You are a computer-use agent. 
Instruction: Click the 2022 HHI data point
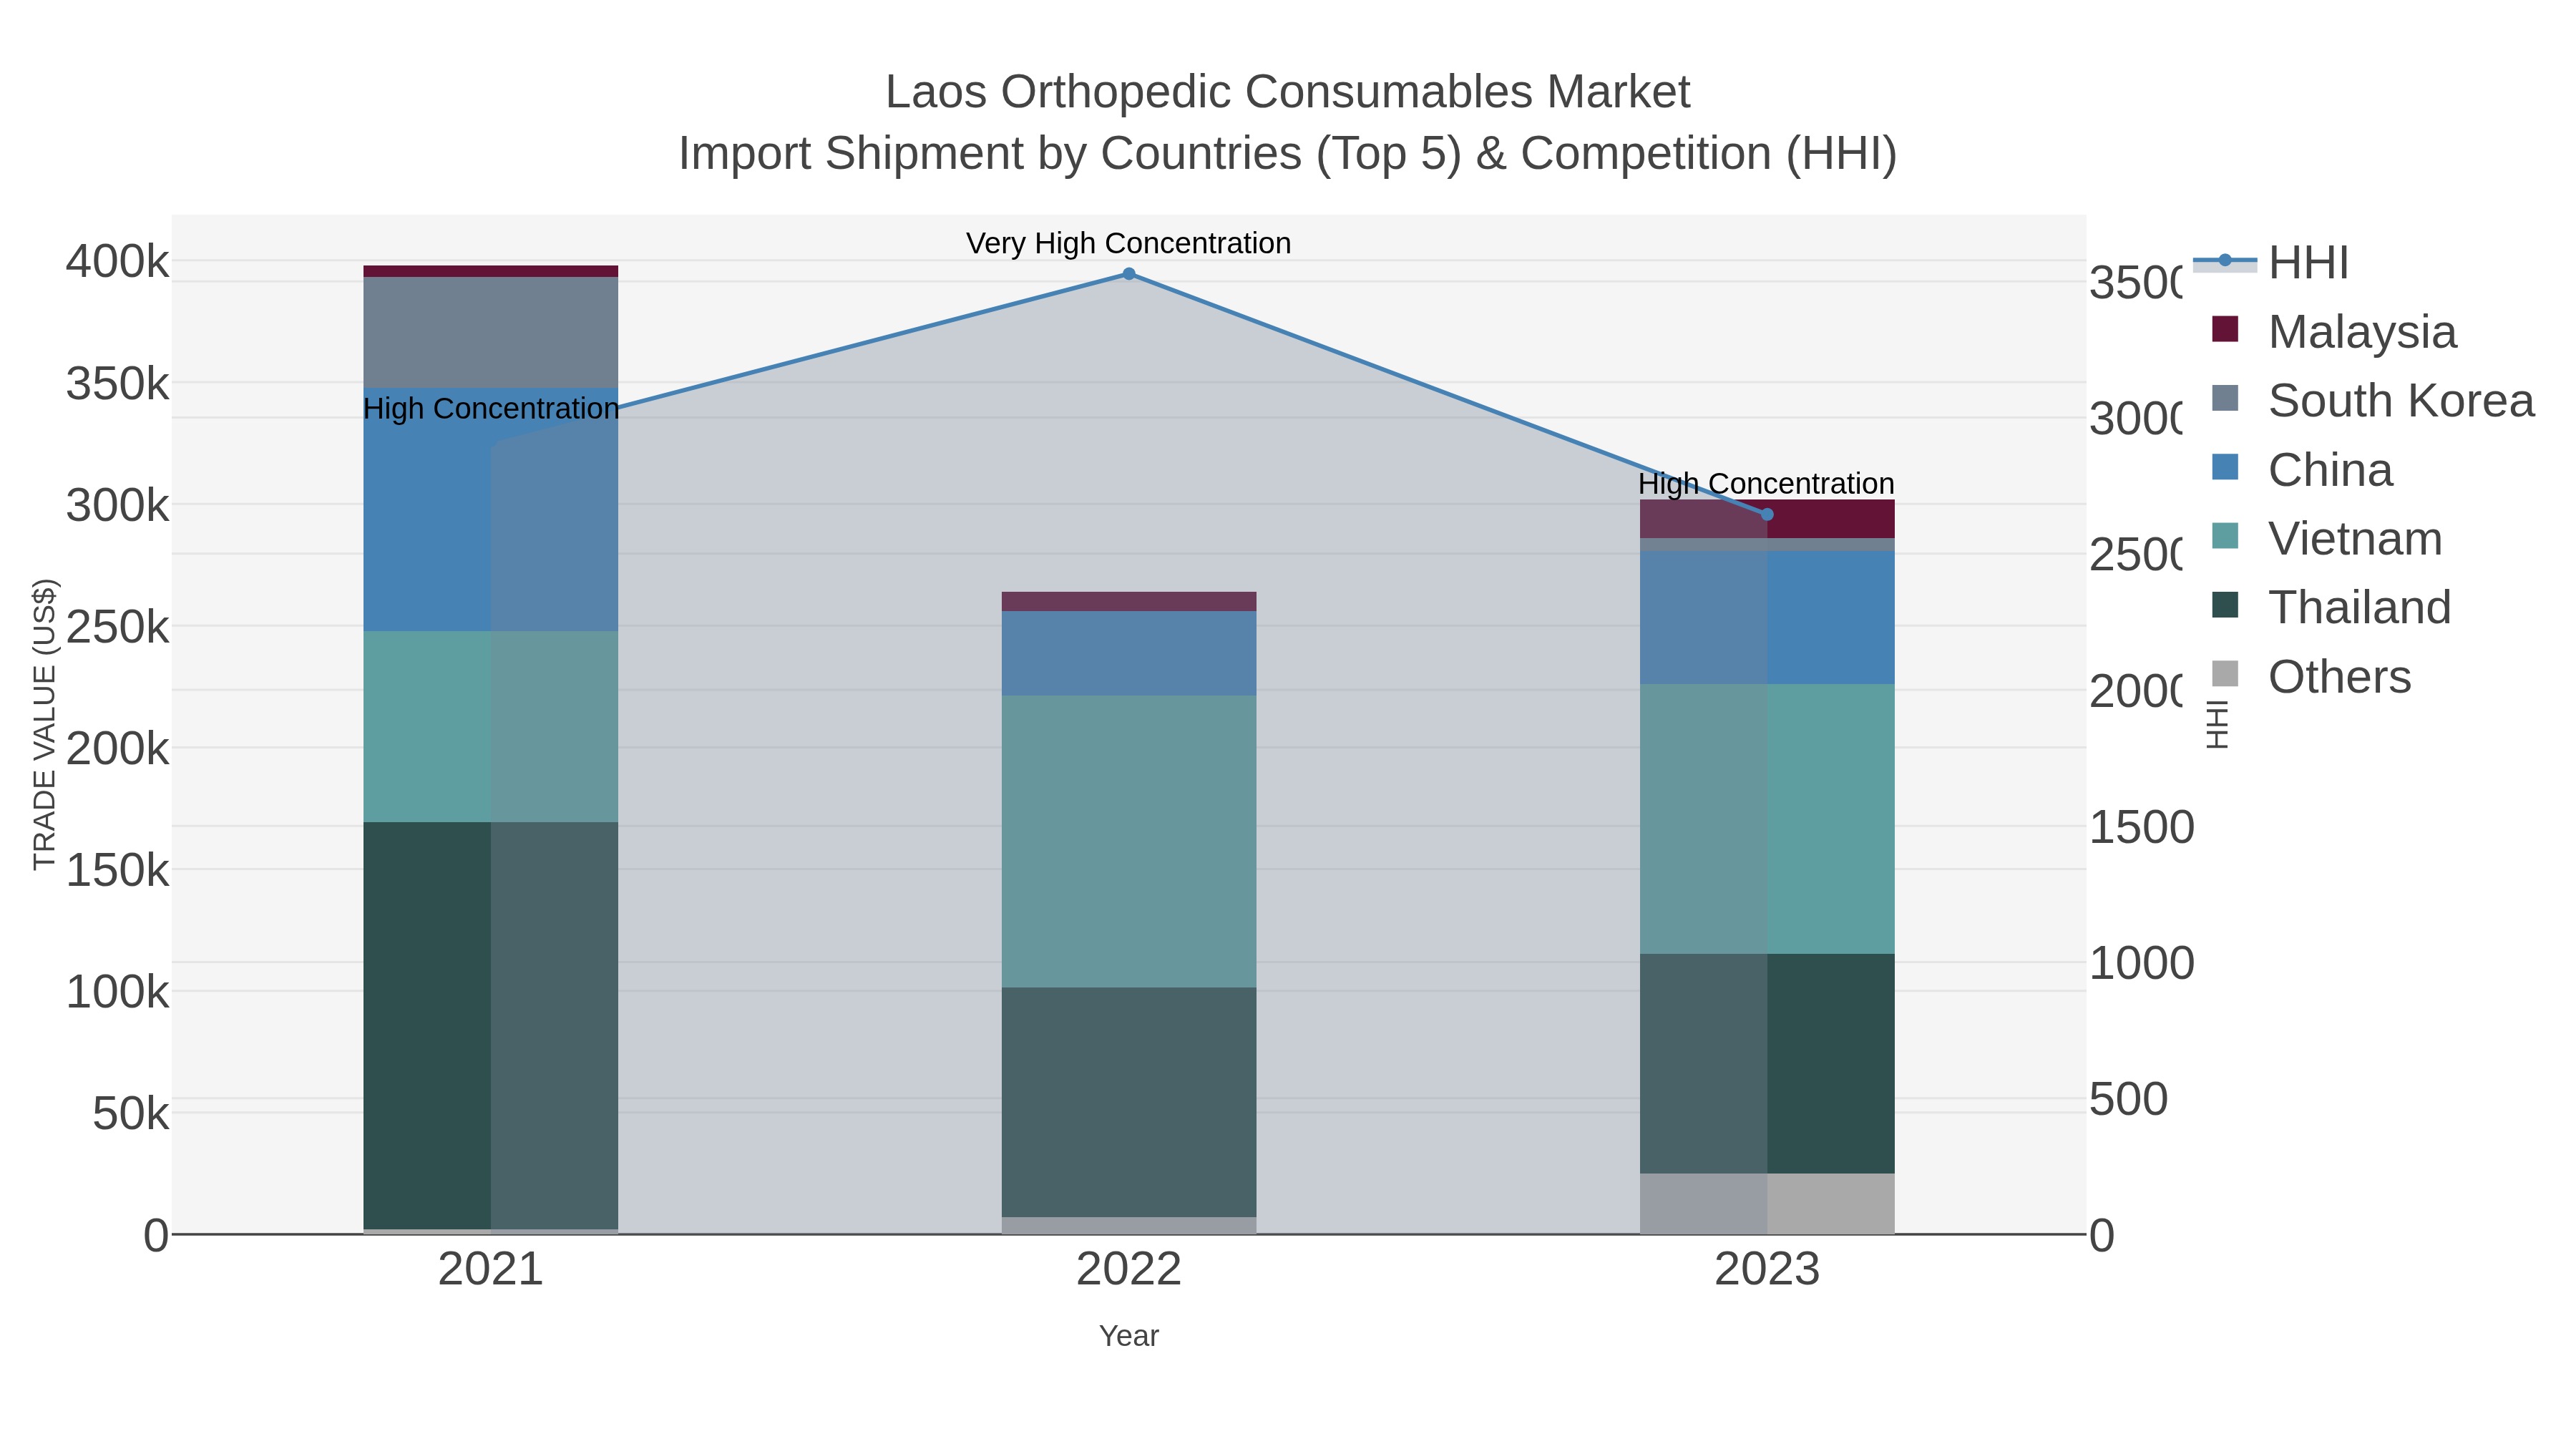pyautogui.click(x=1129, y=274)
